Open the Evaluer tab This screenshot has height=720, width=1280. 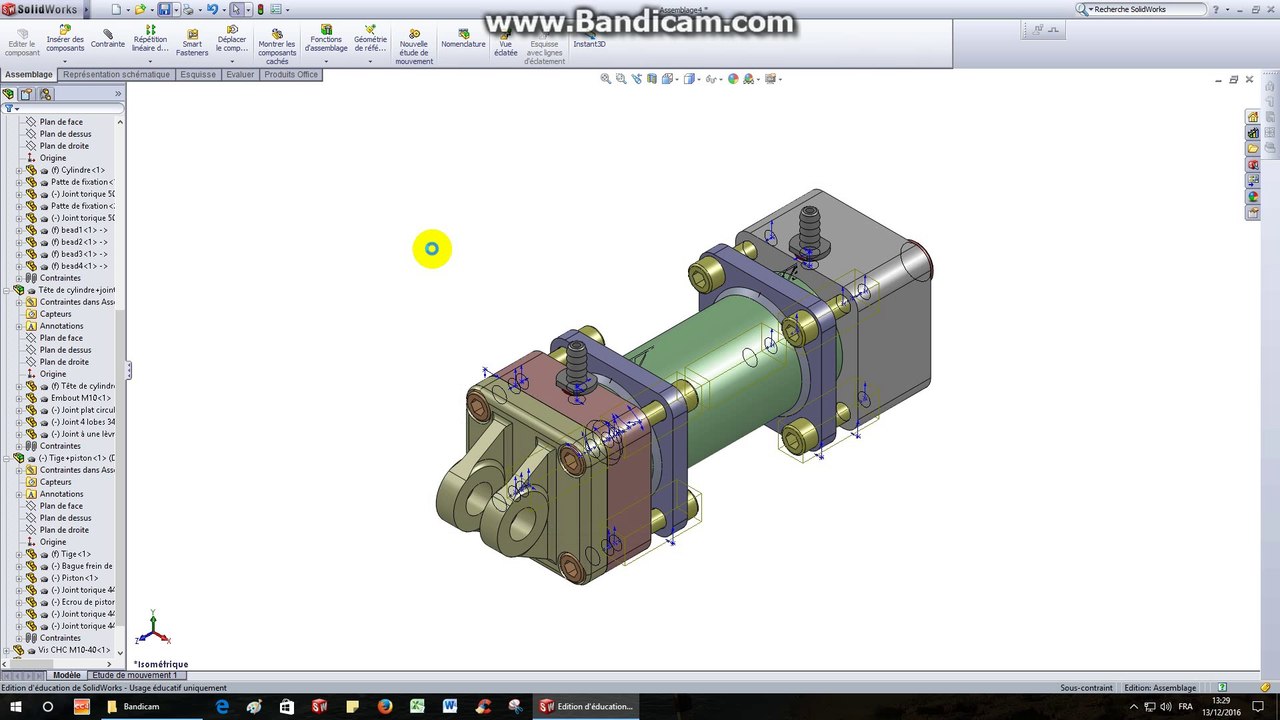tap(240, 75)
